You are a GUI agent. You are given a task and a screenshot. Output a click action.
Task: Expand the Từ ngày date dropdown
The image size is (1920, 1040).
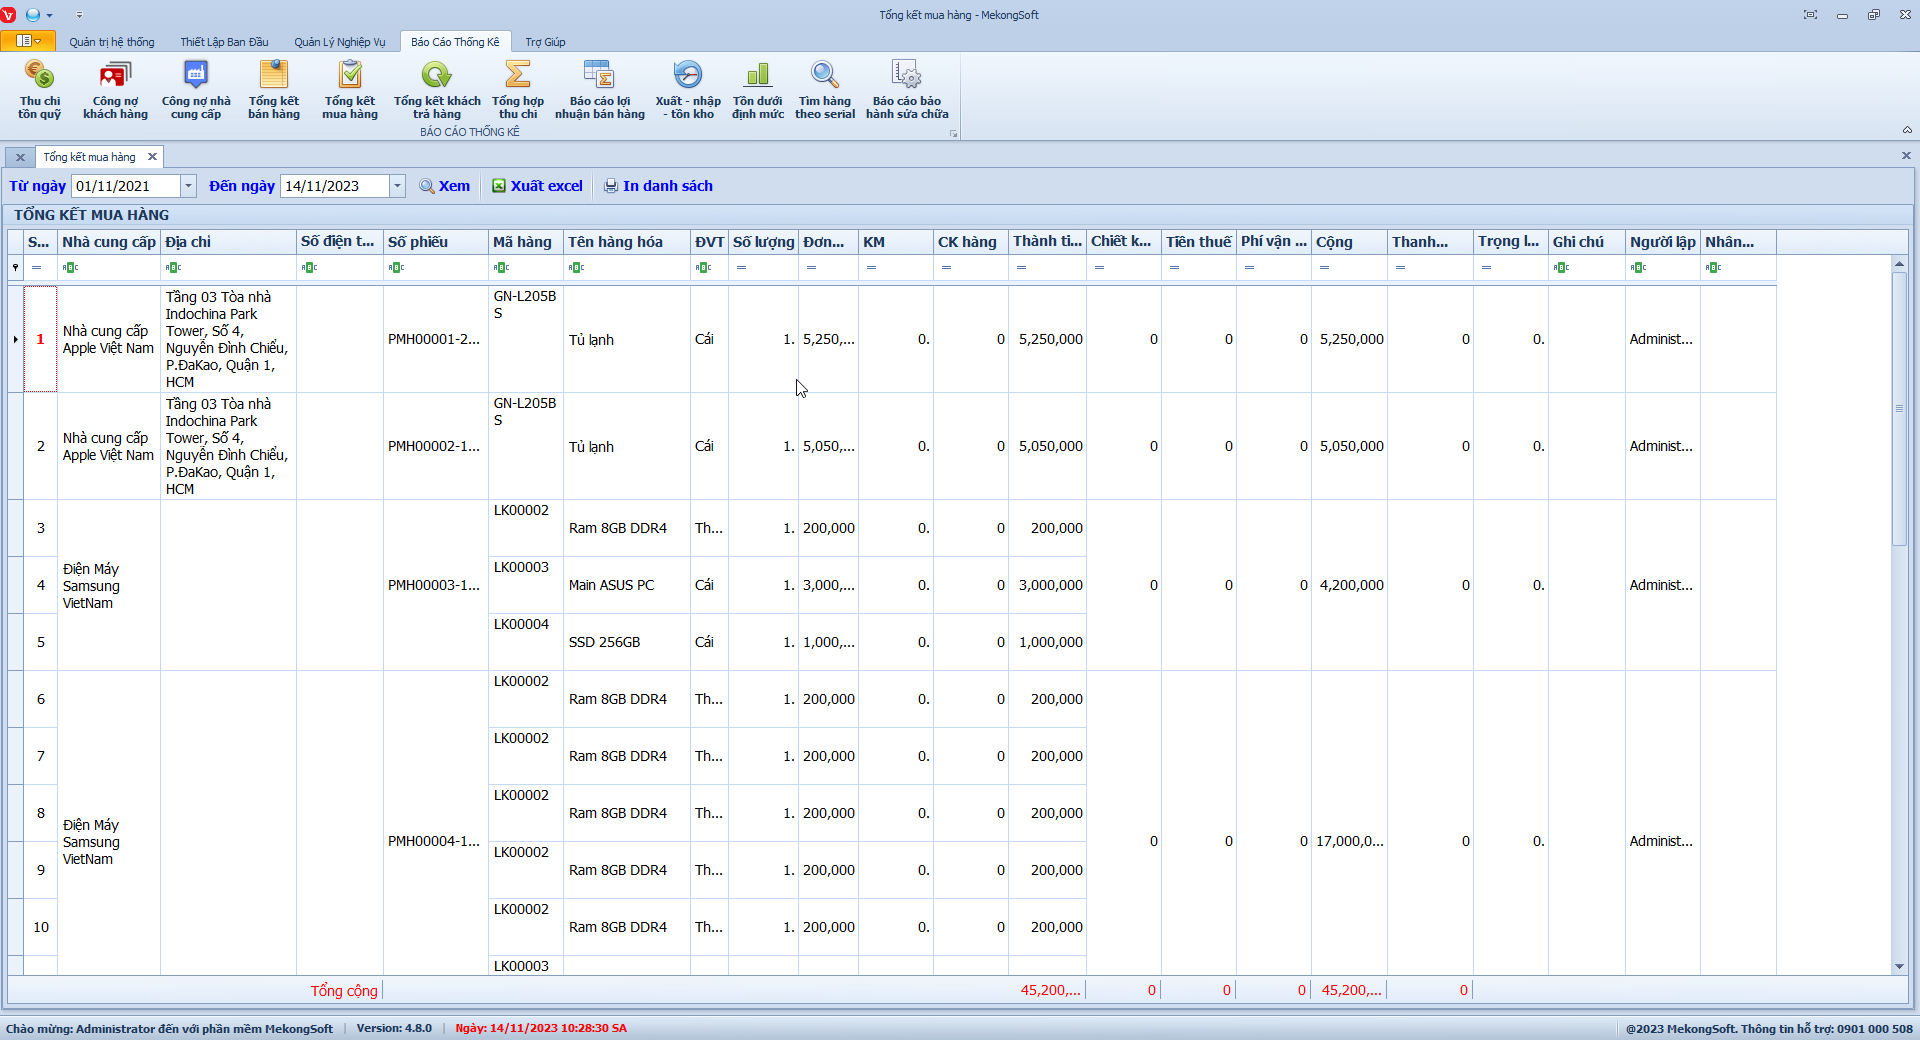(188, 186)
